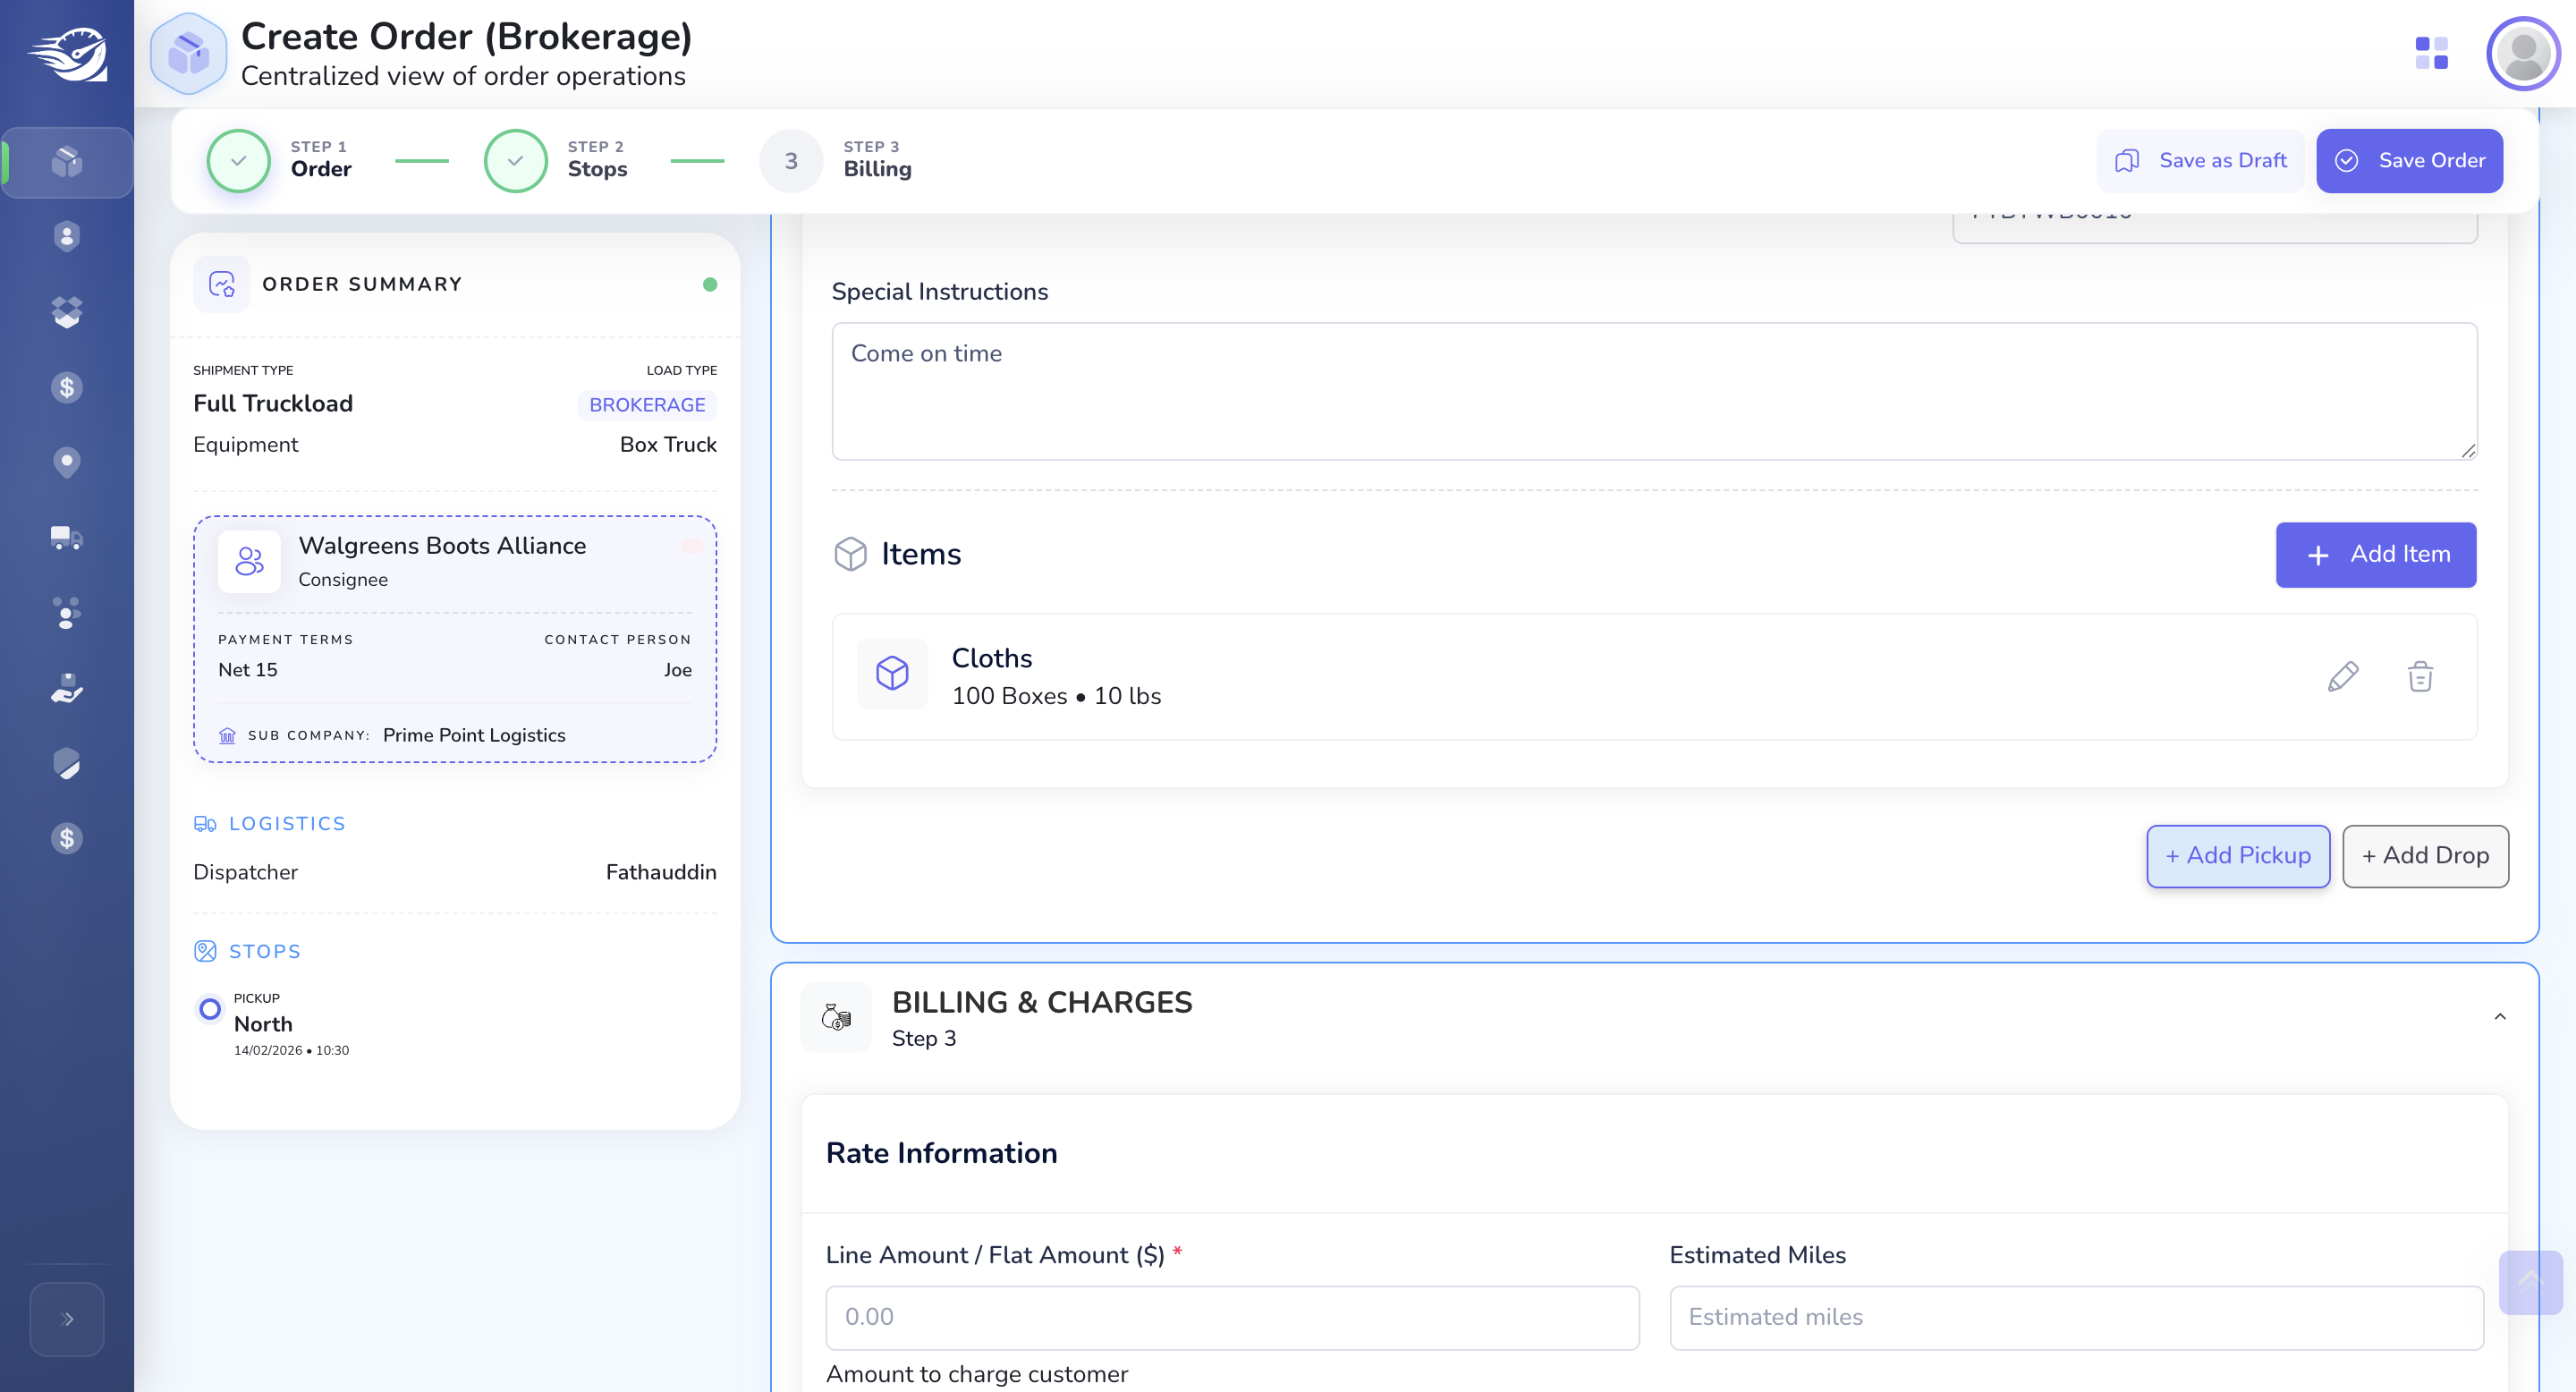Image resolution: width=2576 pixels, height=1392 pixels.
Task: Select the North pickup stop radio marker
Action: [209, 1009]
